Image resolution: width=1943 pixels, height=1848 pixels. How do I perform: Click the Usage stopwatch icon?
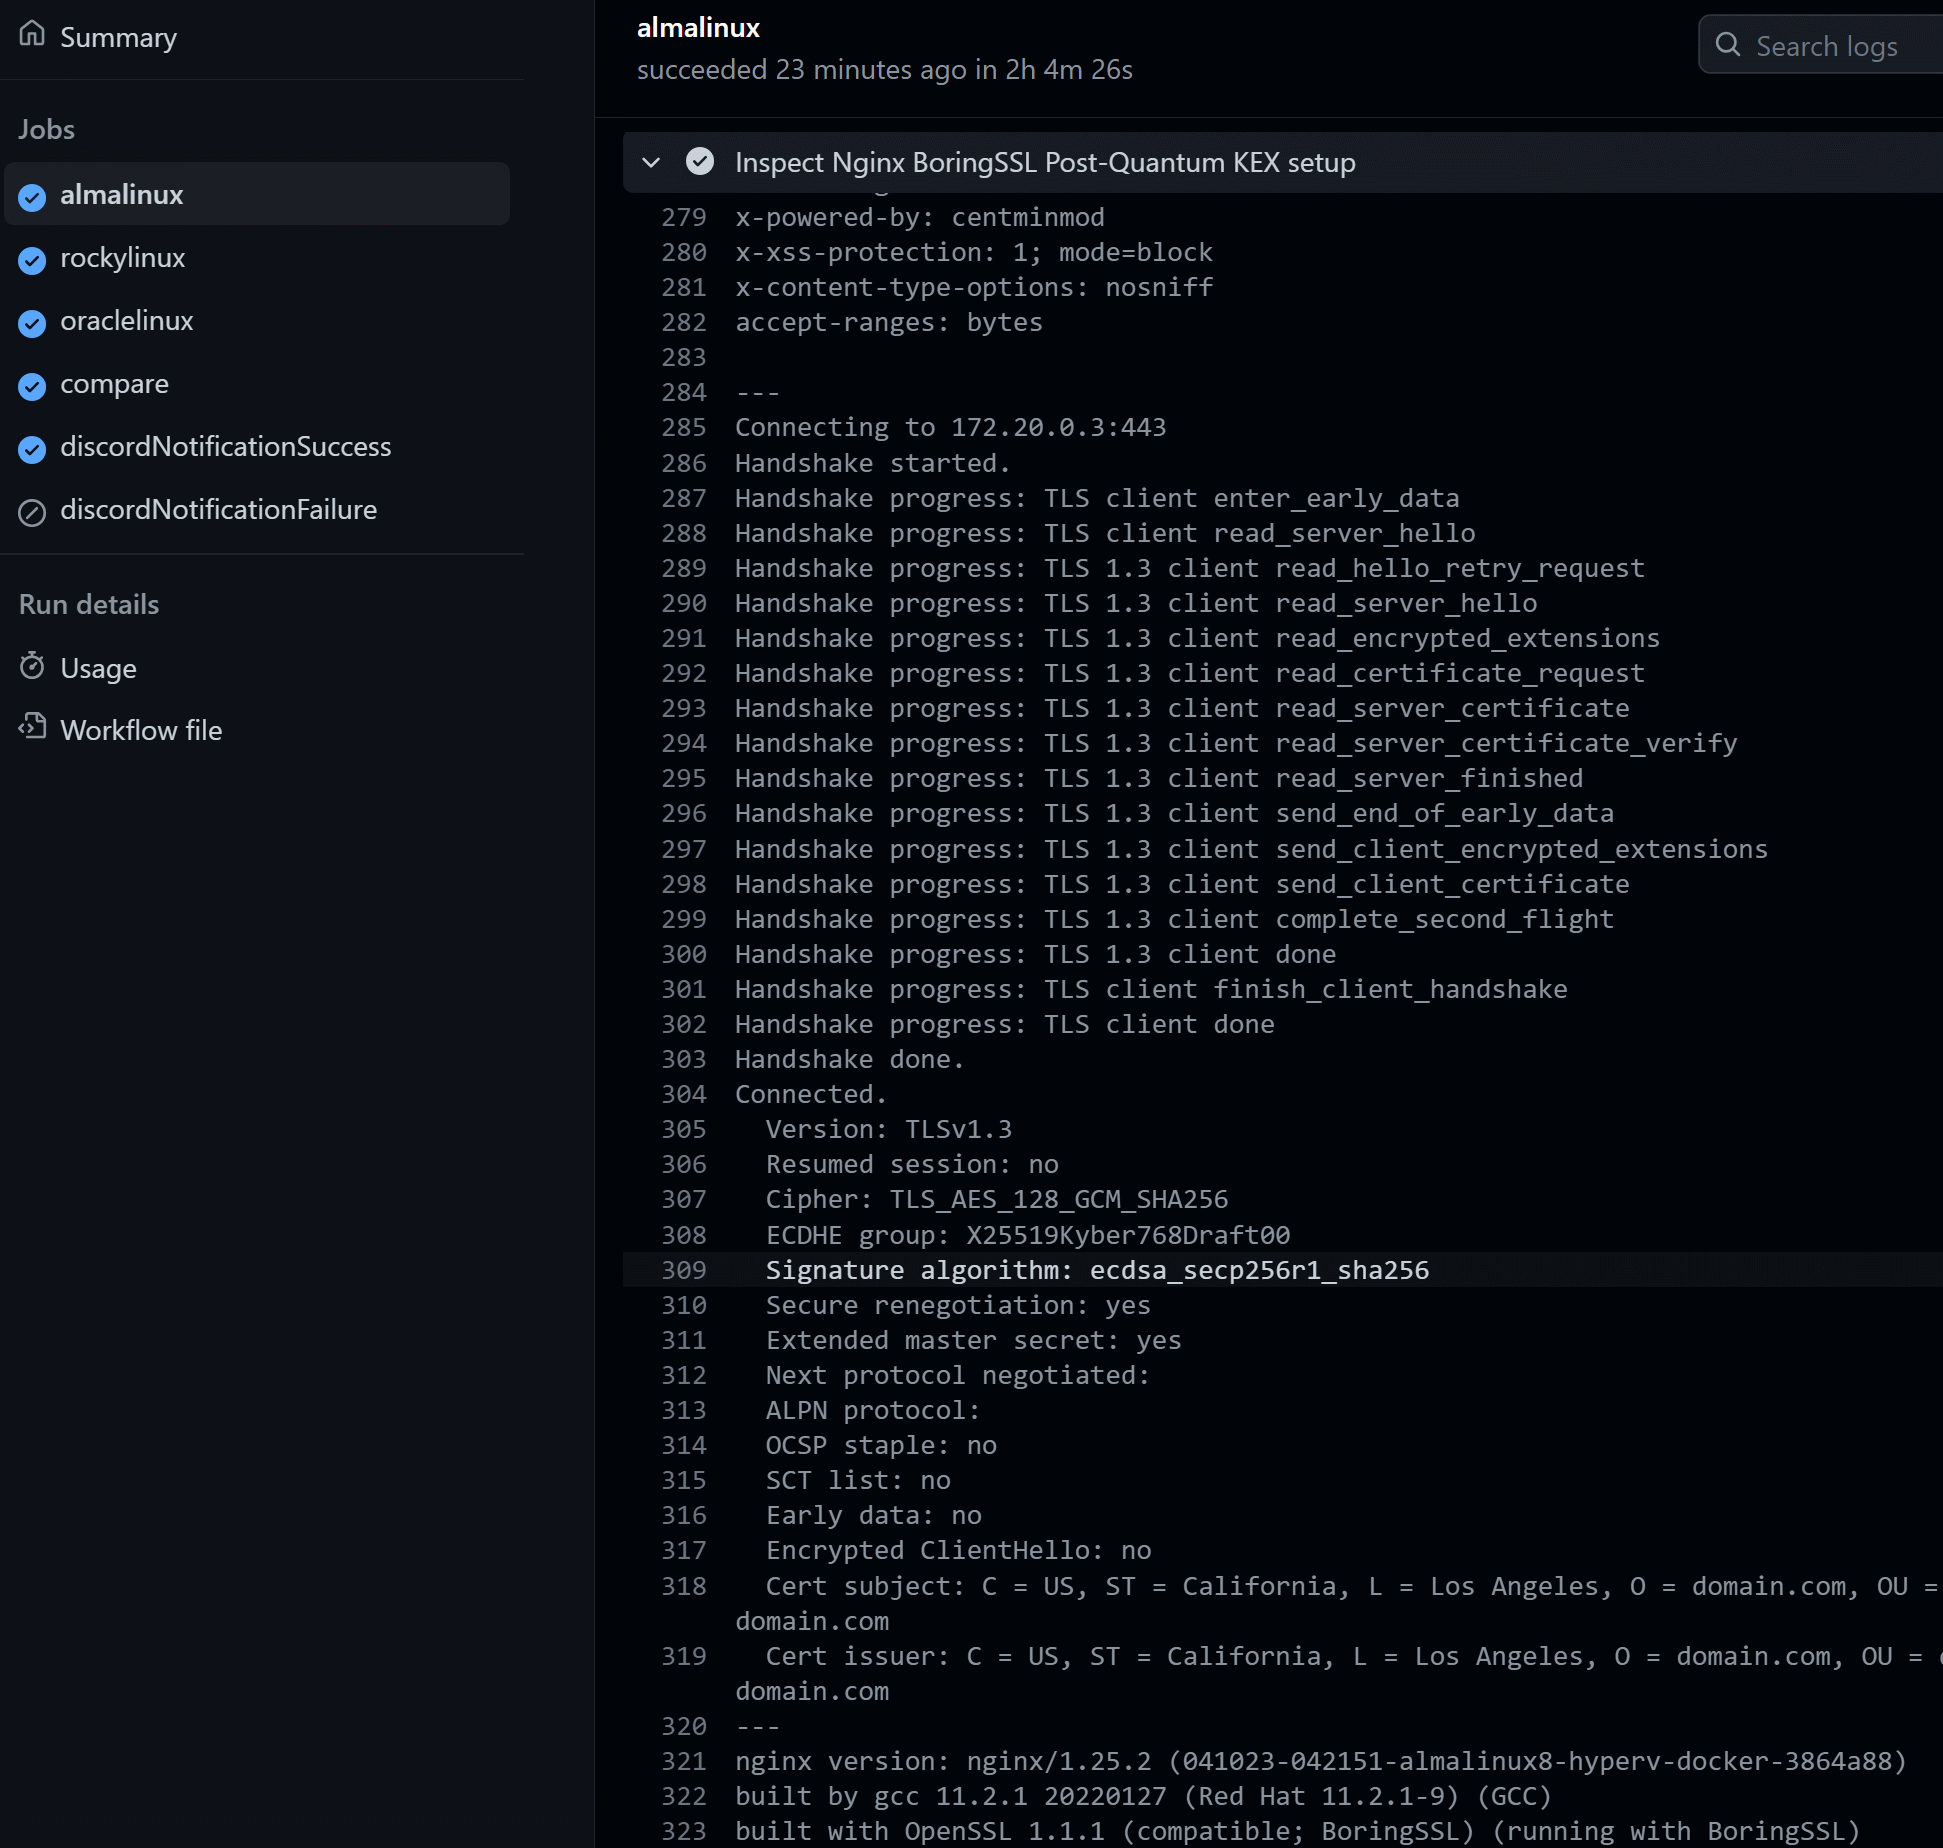32,666
